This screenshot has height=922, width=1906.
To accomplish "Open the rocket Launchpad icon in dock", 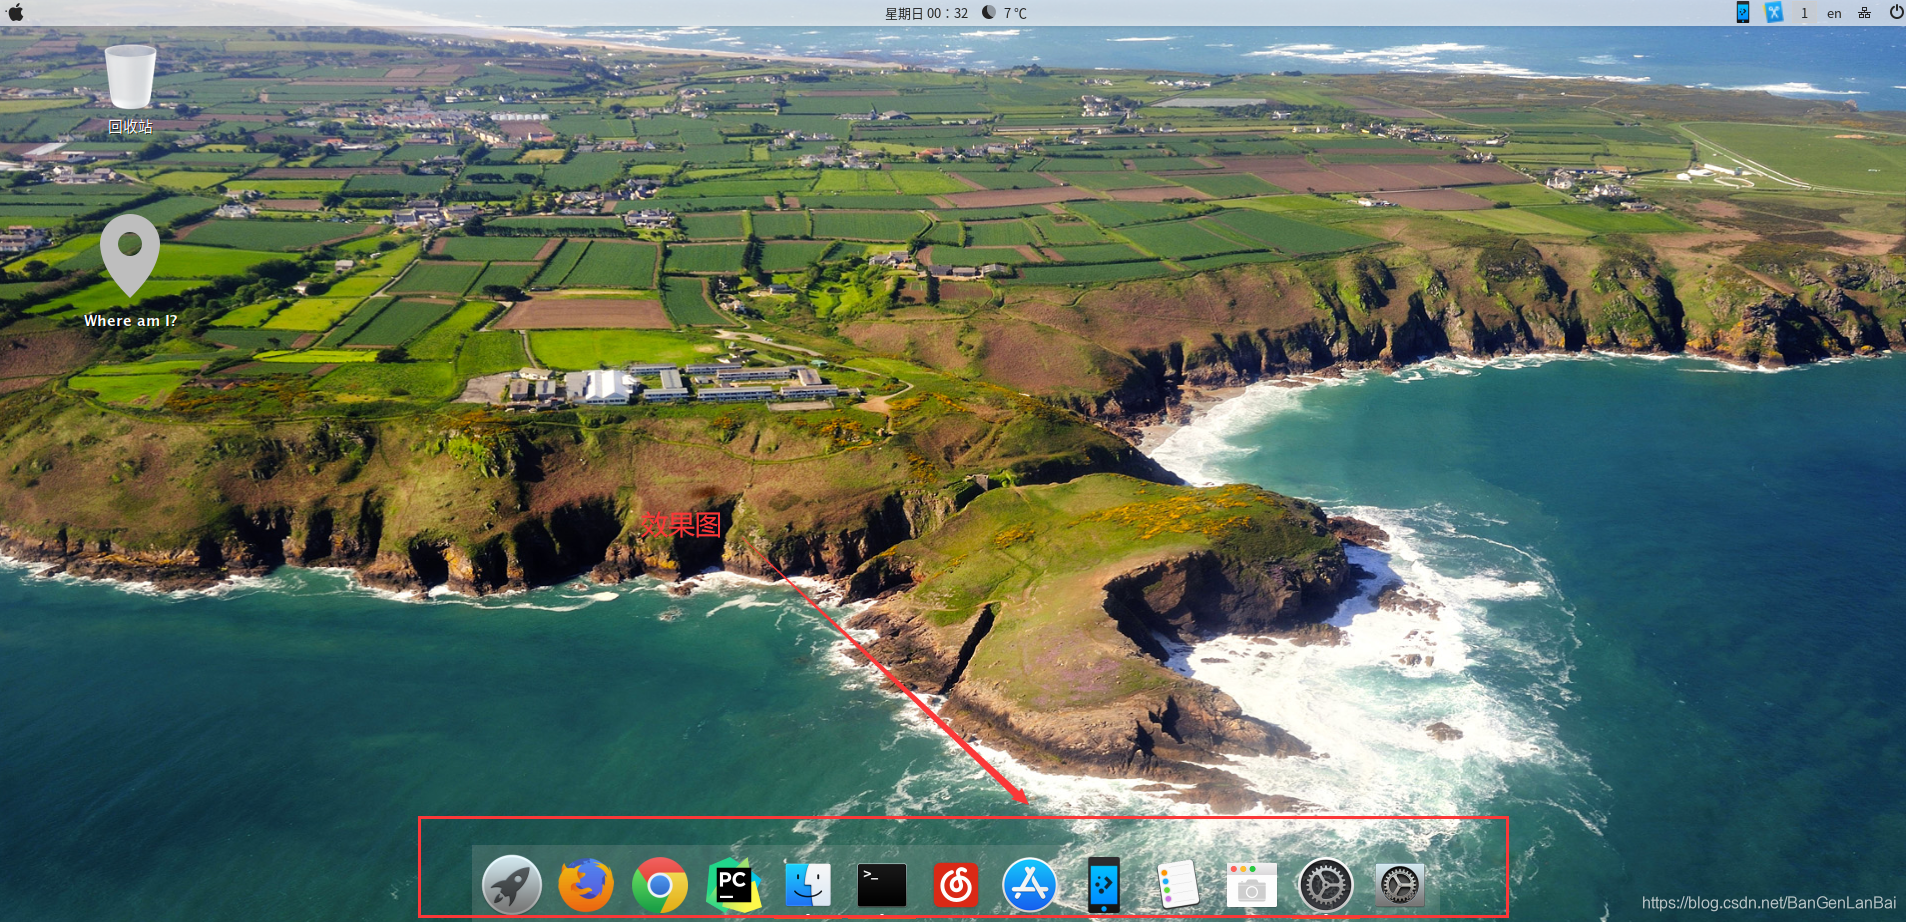I will click(x=512, y=885).
